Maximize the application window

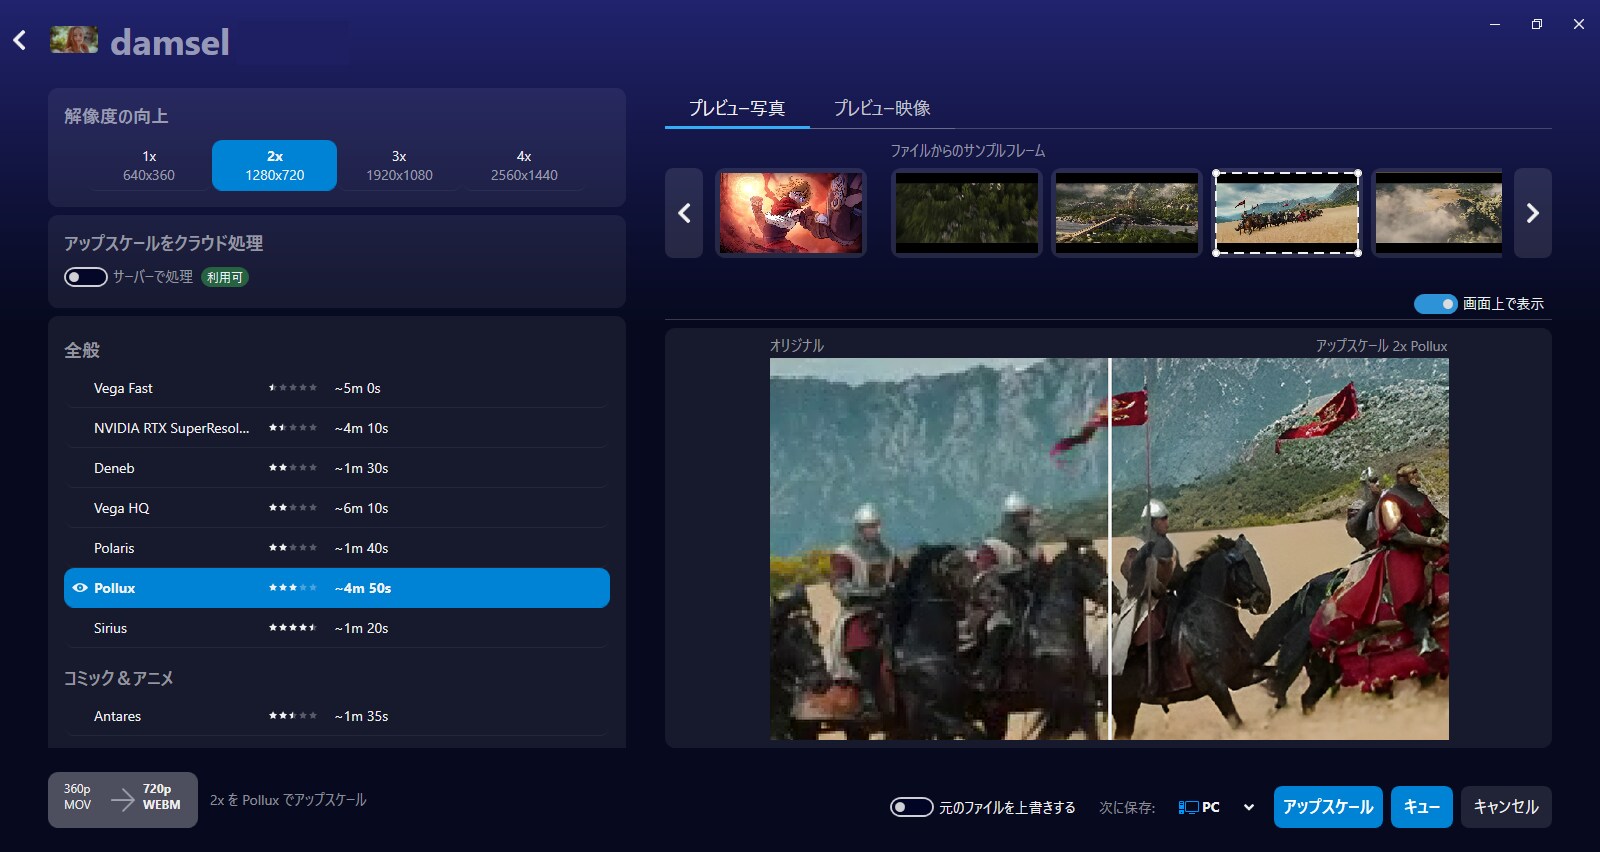point(1537,24)
